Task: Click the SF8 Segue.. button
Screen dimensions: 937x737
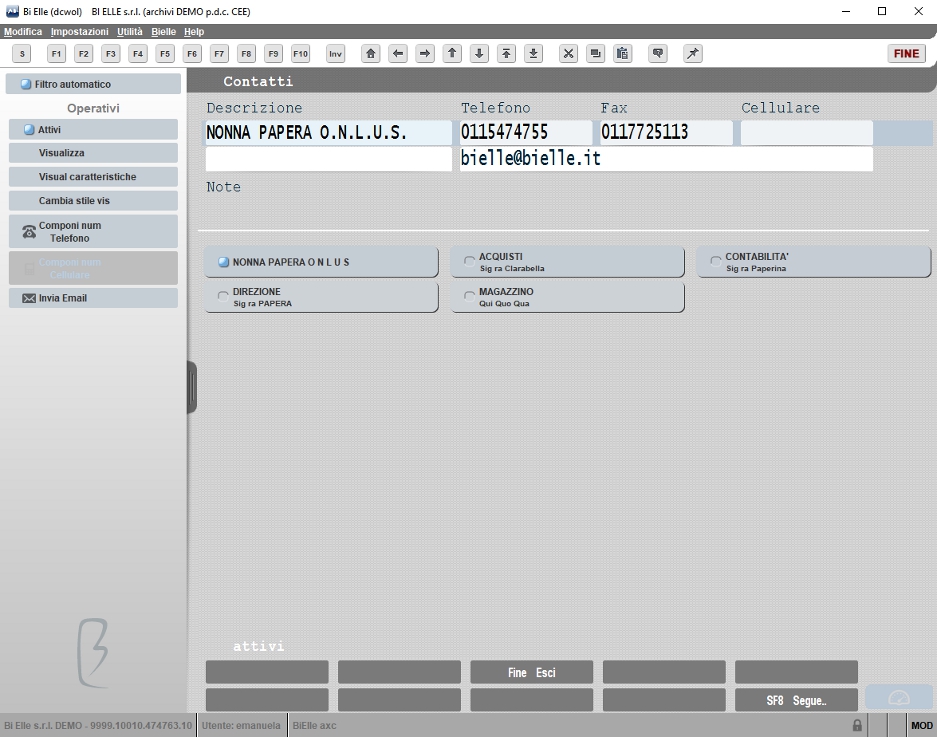Action: point(796,701)
